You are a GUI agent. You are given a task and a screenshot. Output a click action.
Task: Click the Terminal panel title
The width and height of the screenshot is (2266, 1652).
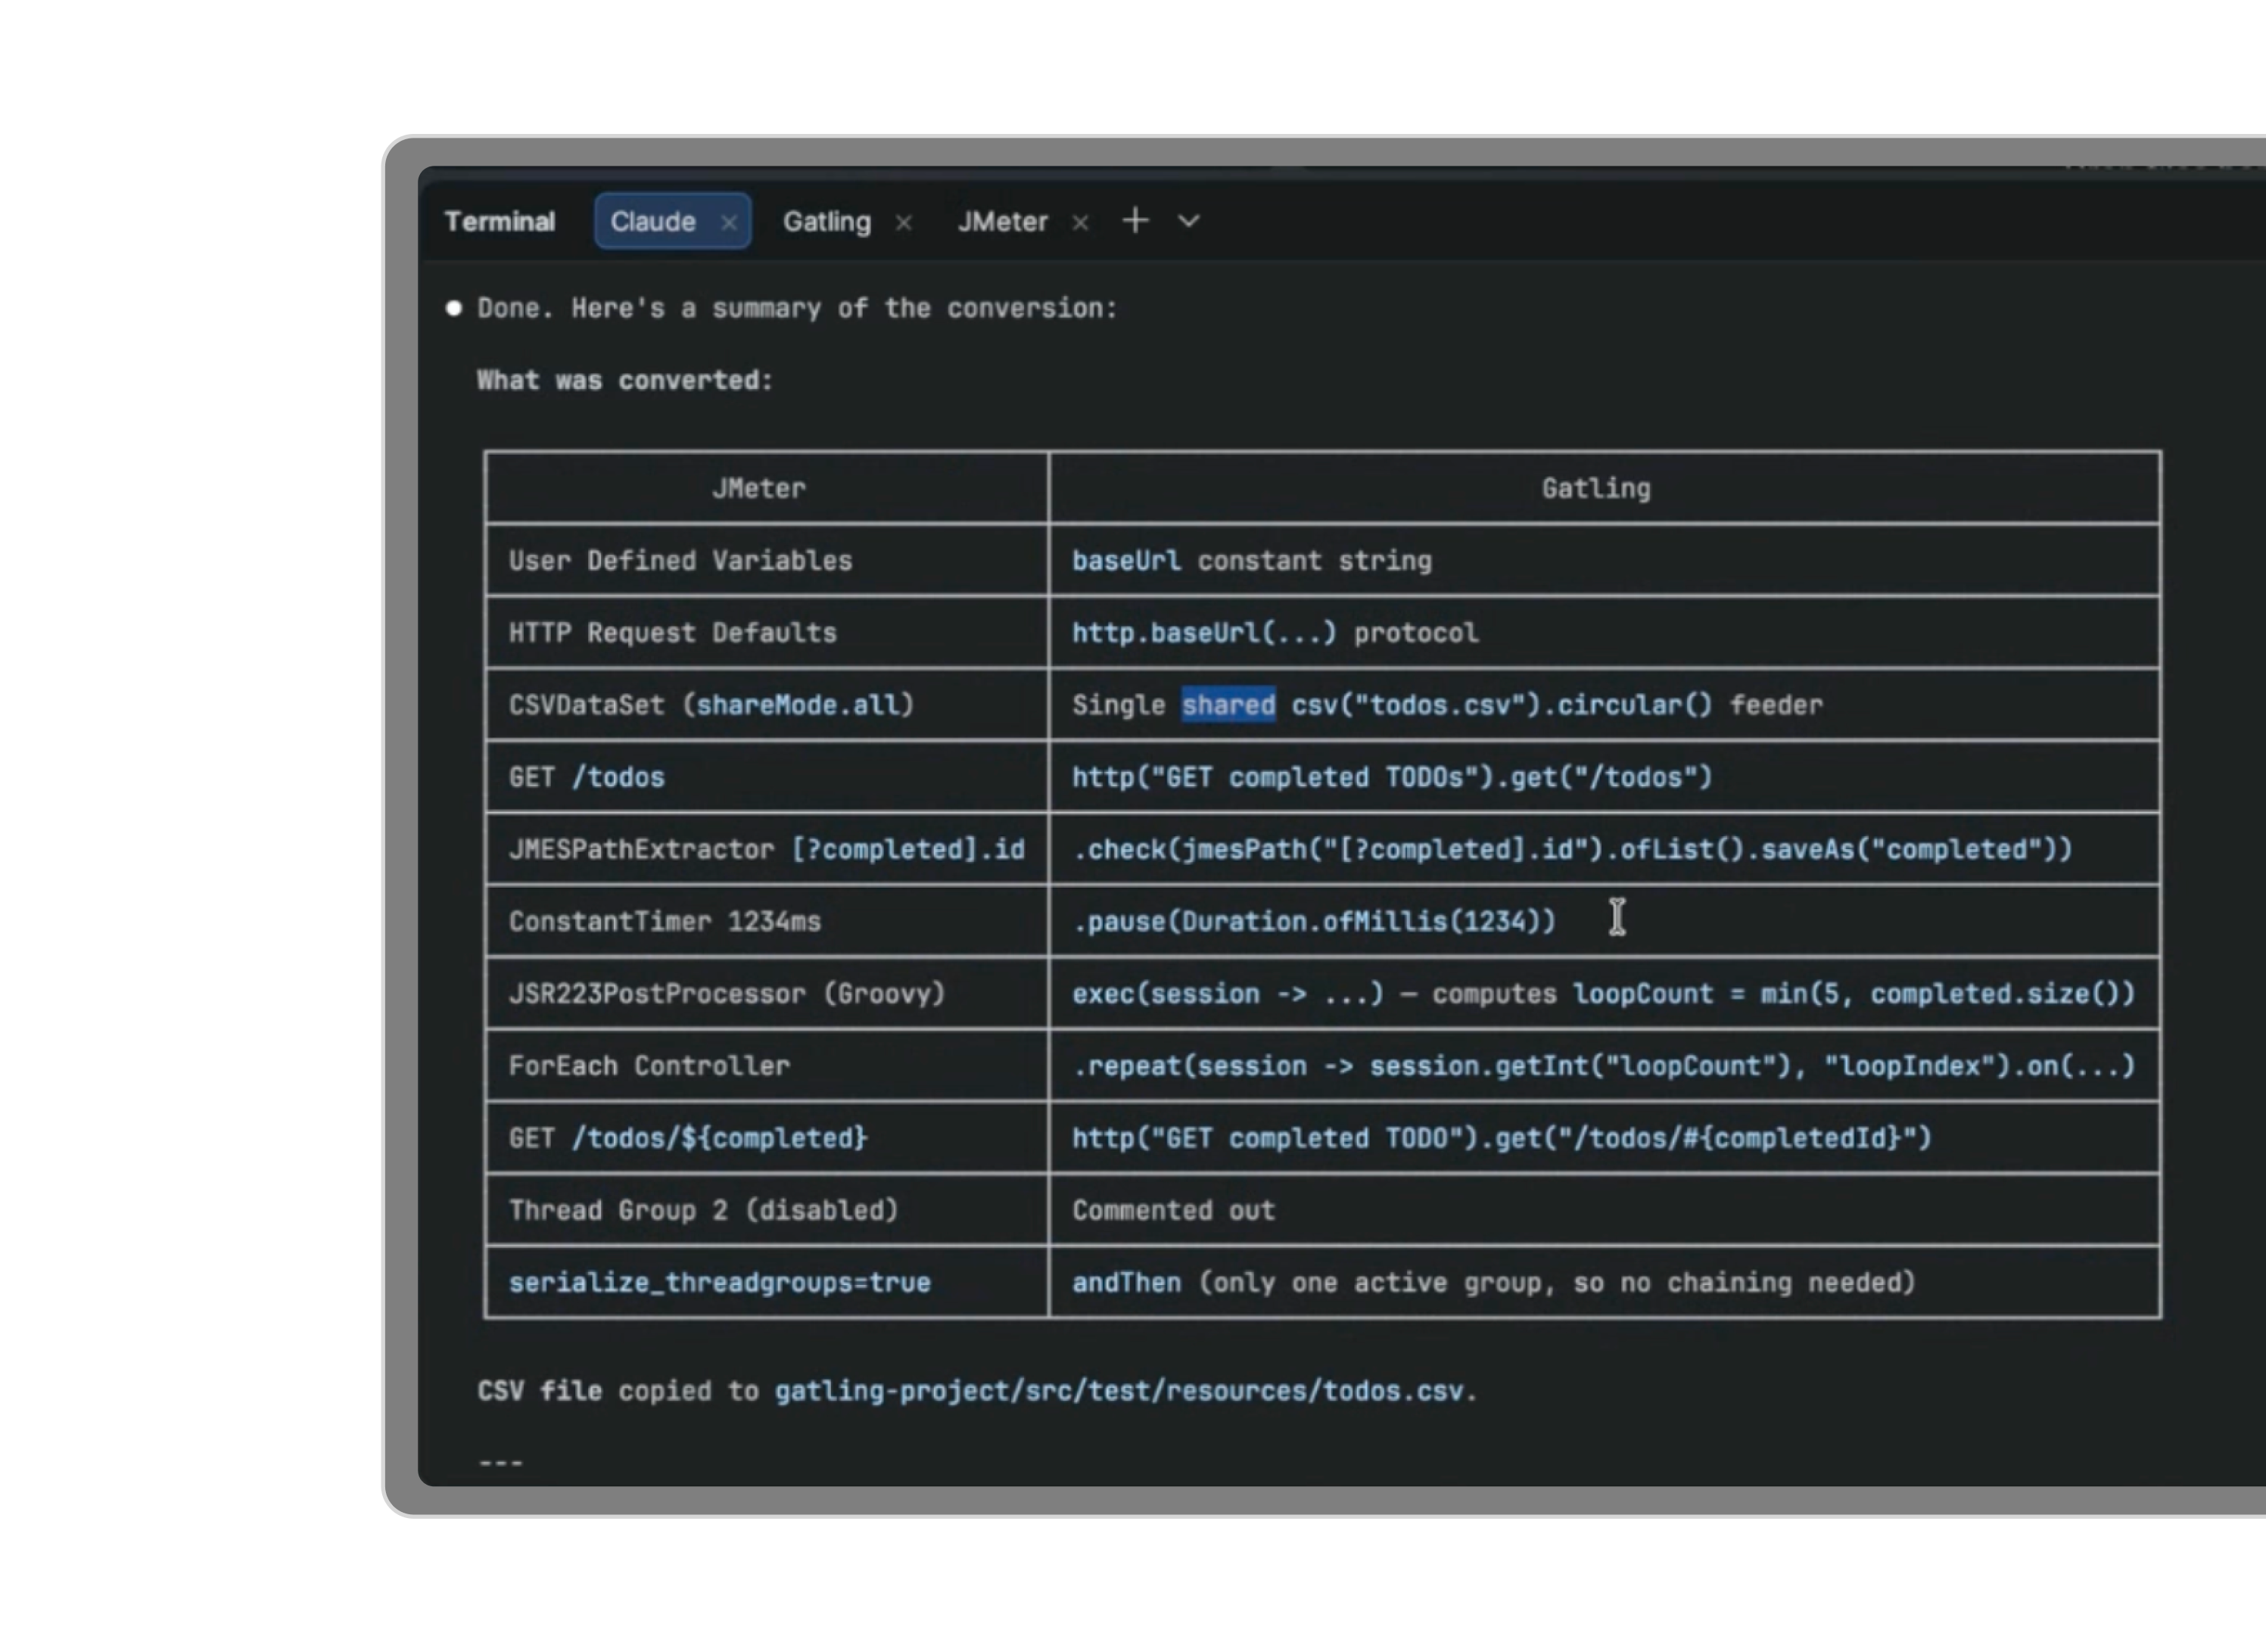(x=499, y=222)
